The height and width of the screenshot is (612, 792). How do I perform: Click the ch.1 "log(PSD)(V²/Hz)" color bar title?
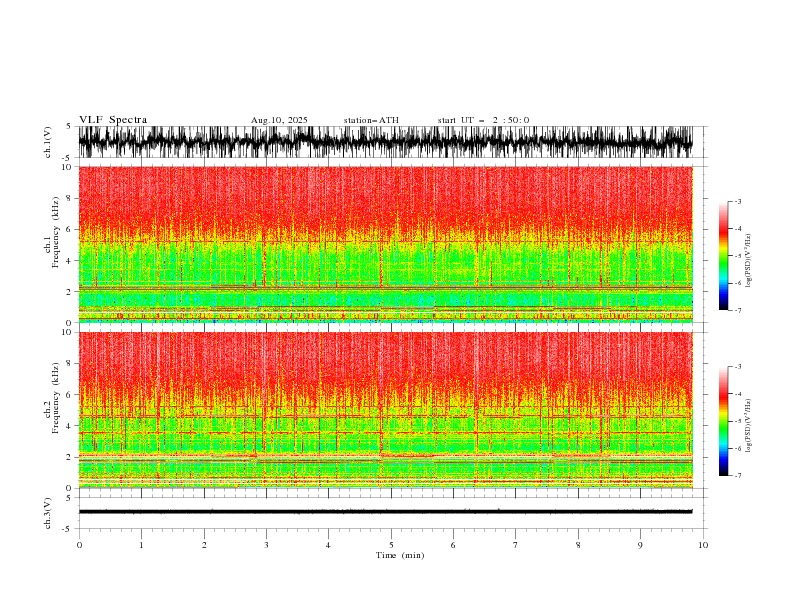[x=748, y=261]
